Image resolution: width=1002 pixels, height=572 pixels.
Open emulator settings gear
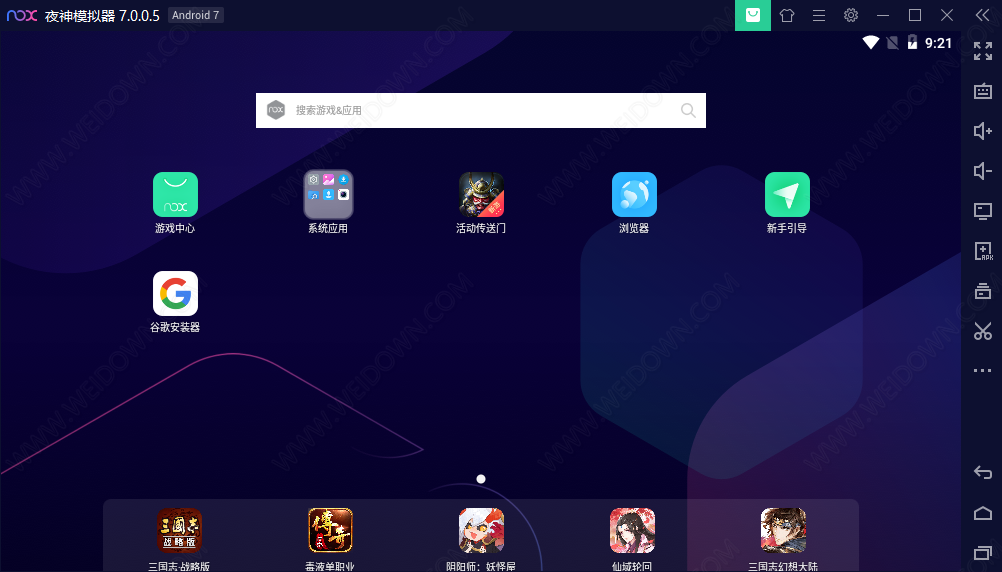click(x=851, y=15)
